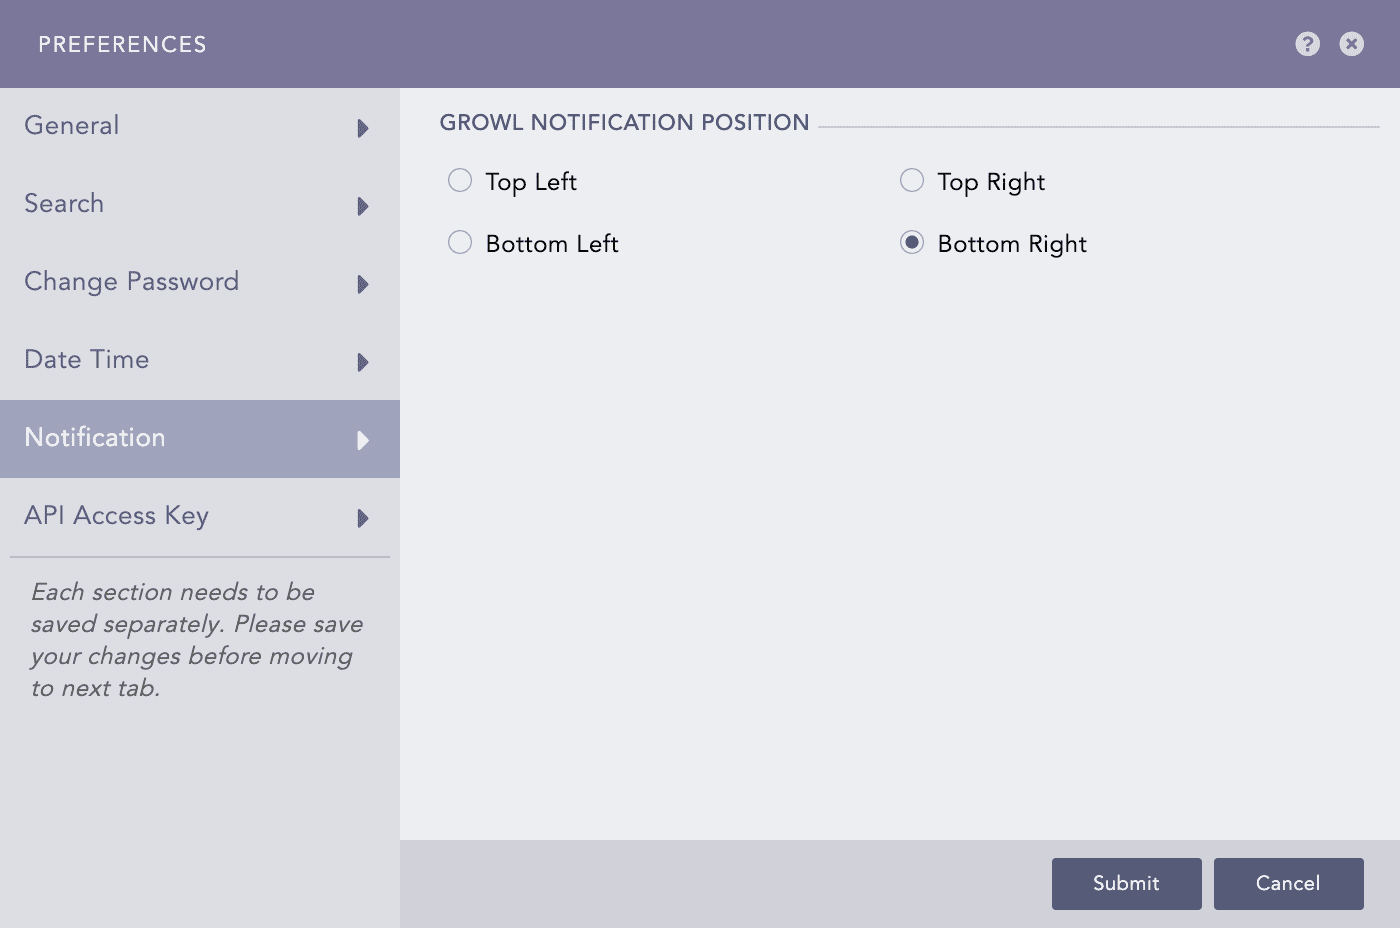Go to the Date Time tab
This screenshot has width=1400, height=928.
(87, 360)
